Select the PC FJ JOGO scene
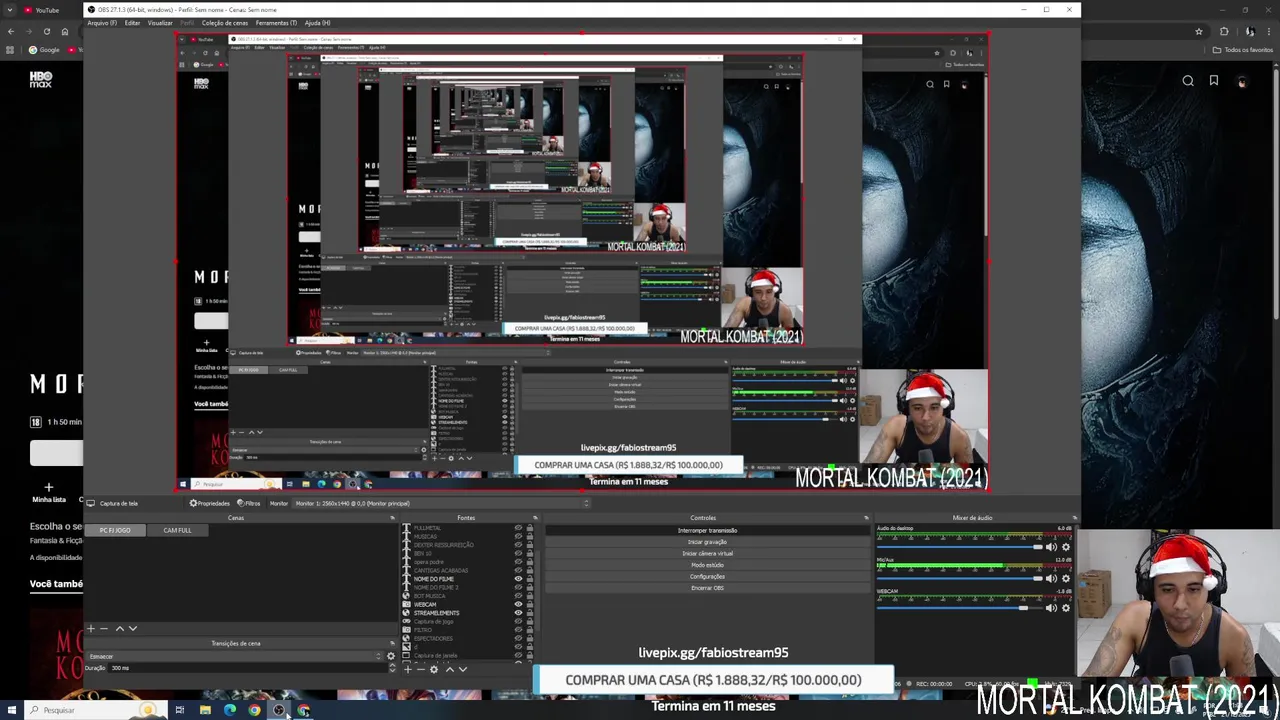 [115, 530]
